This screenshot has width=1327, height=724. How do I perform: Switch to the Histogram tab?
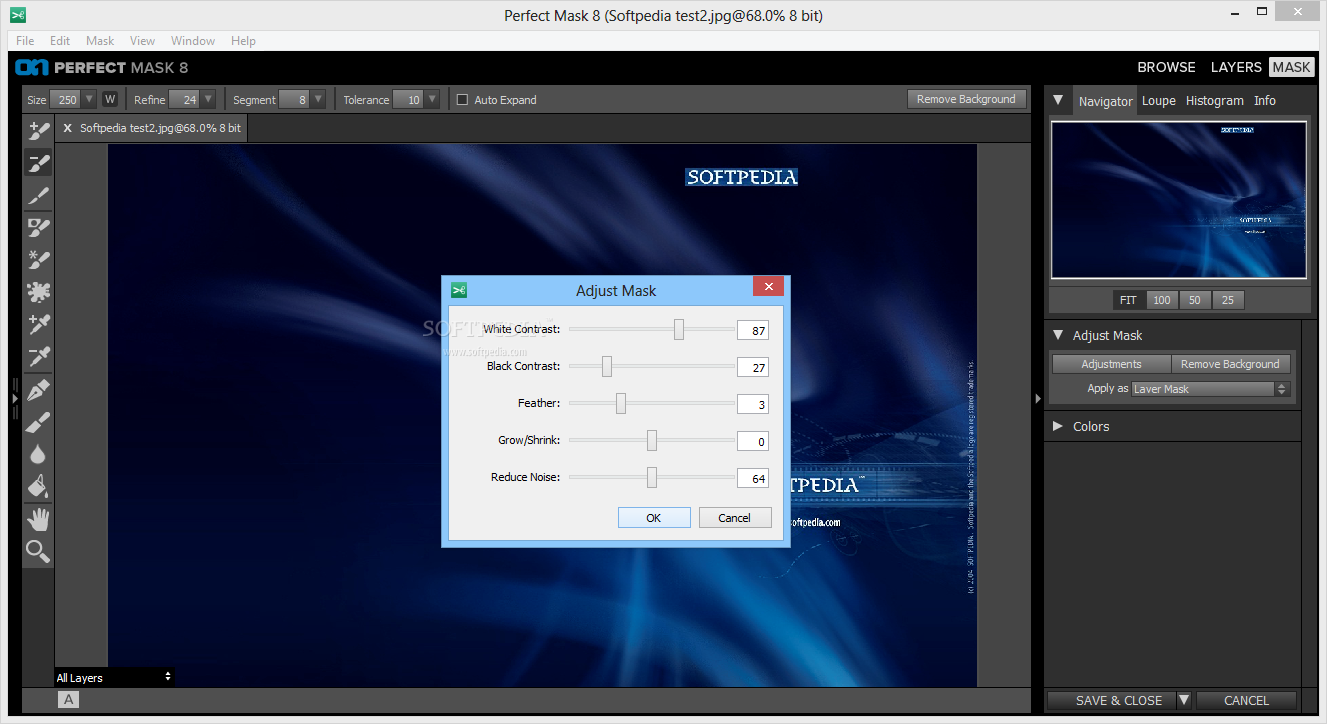pyautogui.click(x=1215, y=100)
